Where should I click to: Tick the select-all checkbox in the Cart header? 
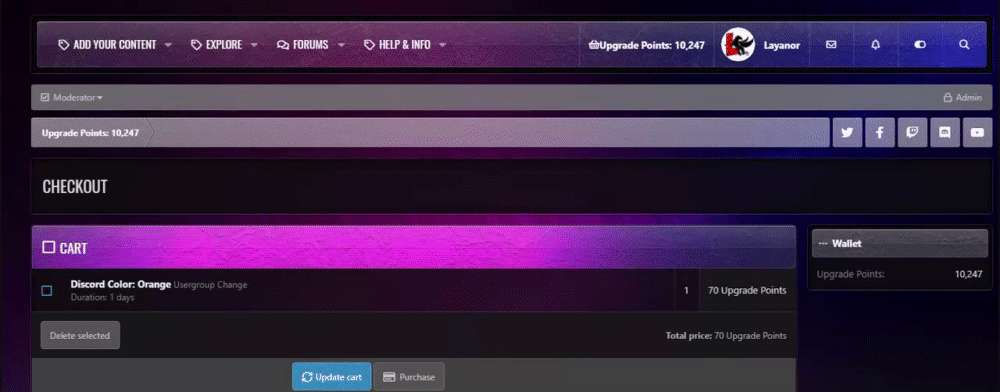[48, 247]
